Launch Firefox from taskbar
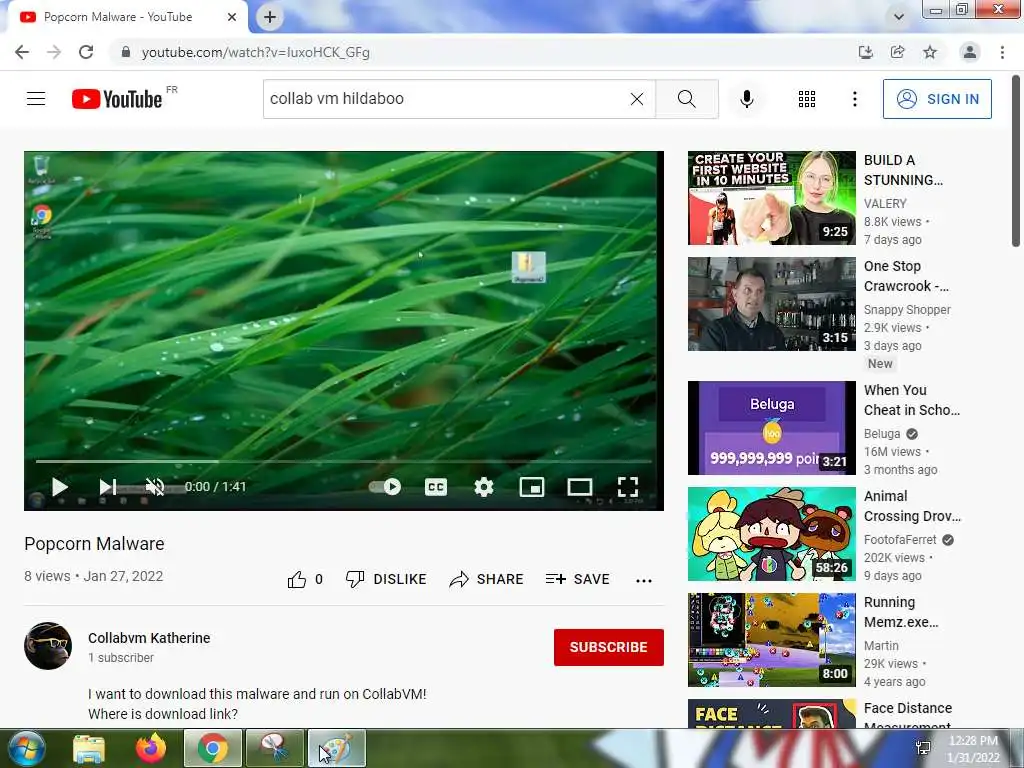Image resolution: width=1024 pixels, height=768 pixels. [151, 748]
